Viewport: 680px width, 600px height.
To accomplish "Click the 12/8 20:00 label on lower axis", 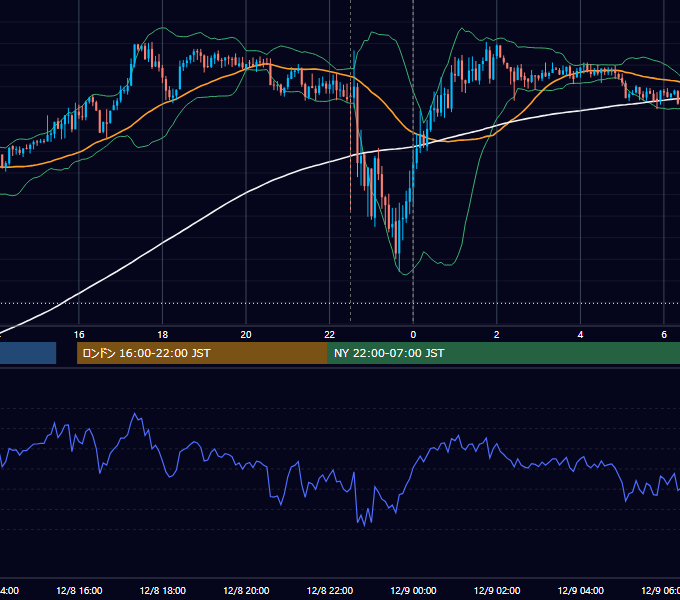I will [x=246, y=591].
